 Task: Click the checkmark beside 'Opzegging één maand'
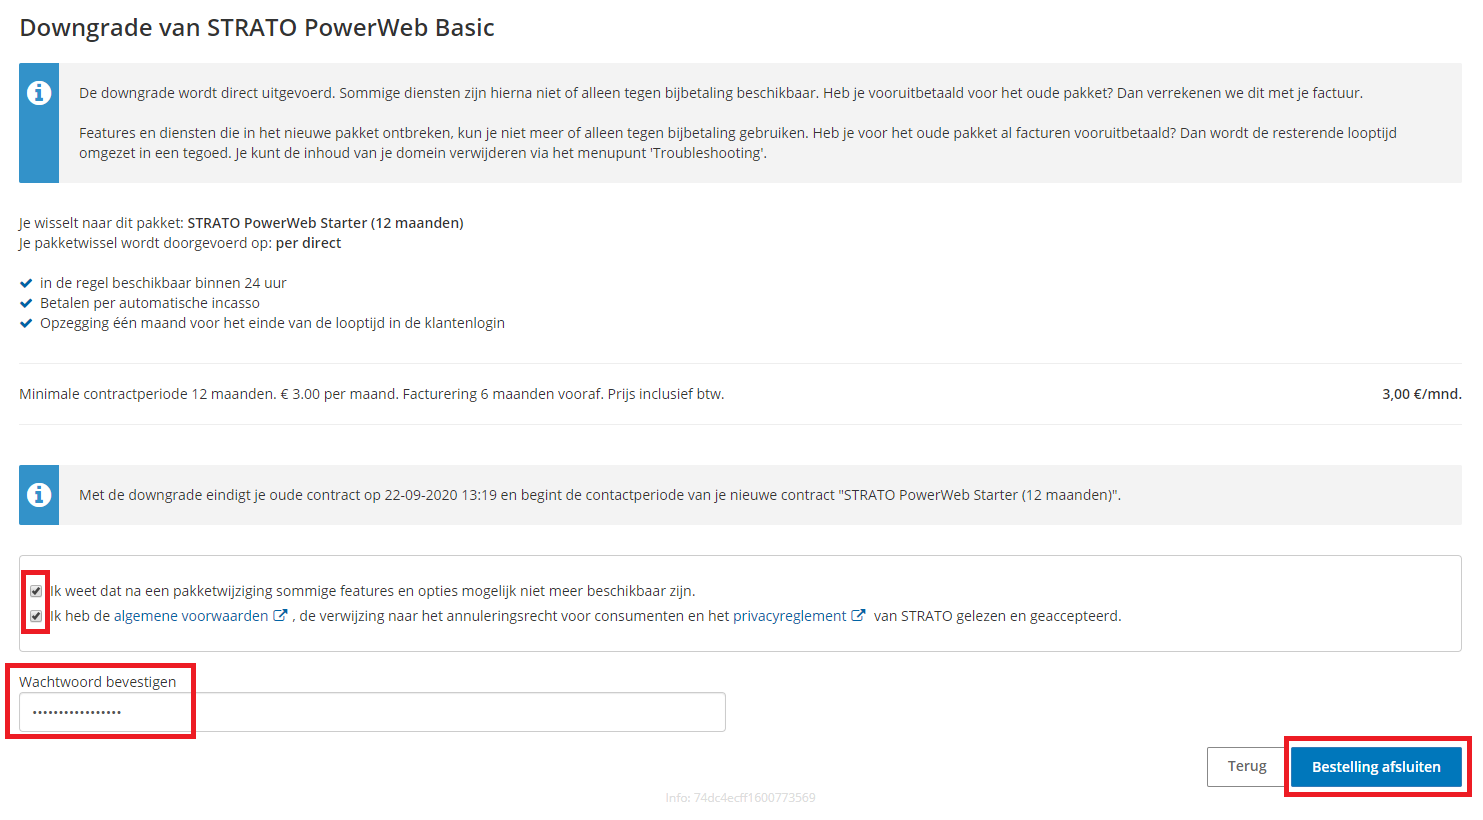tap(26, 323)
